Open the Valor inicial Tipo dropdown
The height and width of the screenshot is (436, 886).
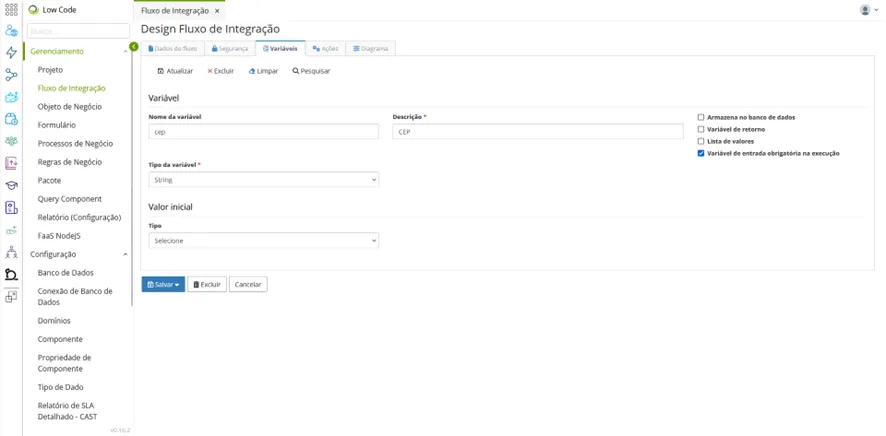(x=263, y=241)
